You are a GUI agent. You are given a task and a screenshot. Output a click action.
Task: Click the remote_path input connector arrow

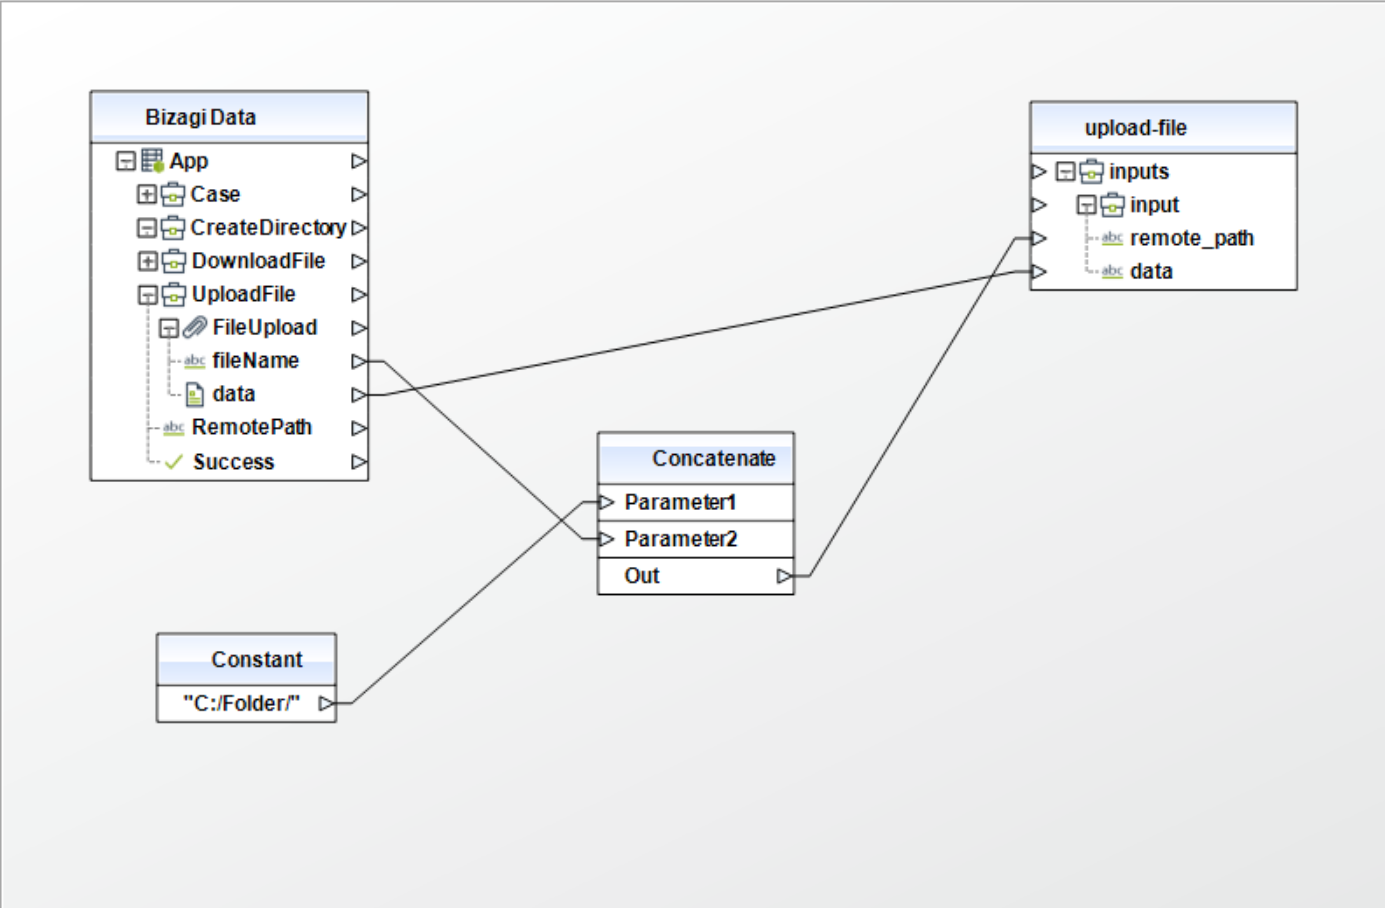pos(1039,238)
